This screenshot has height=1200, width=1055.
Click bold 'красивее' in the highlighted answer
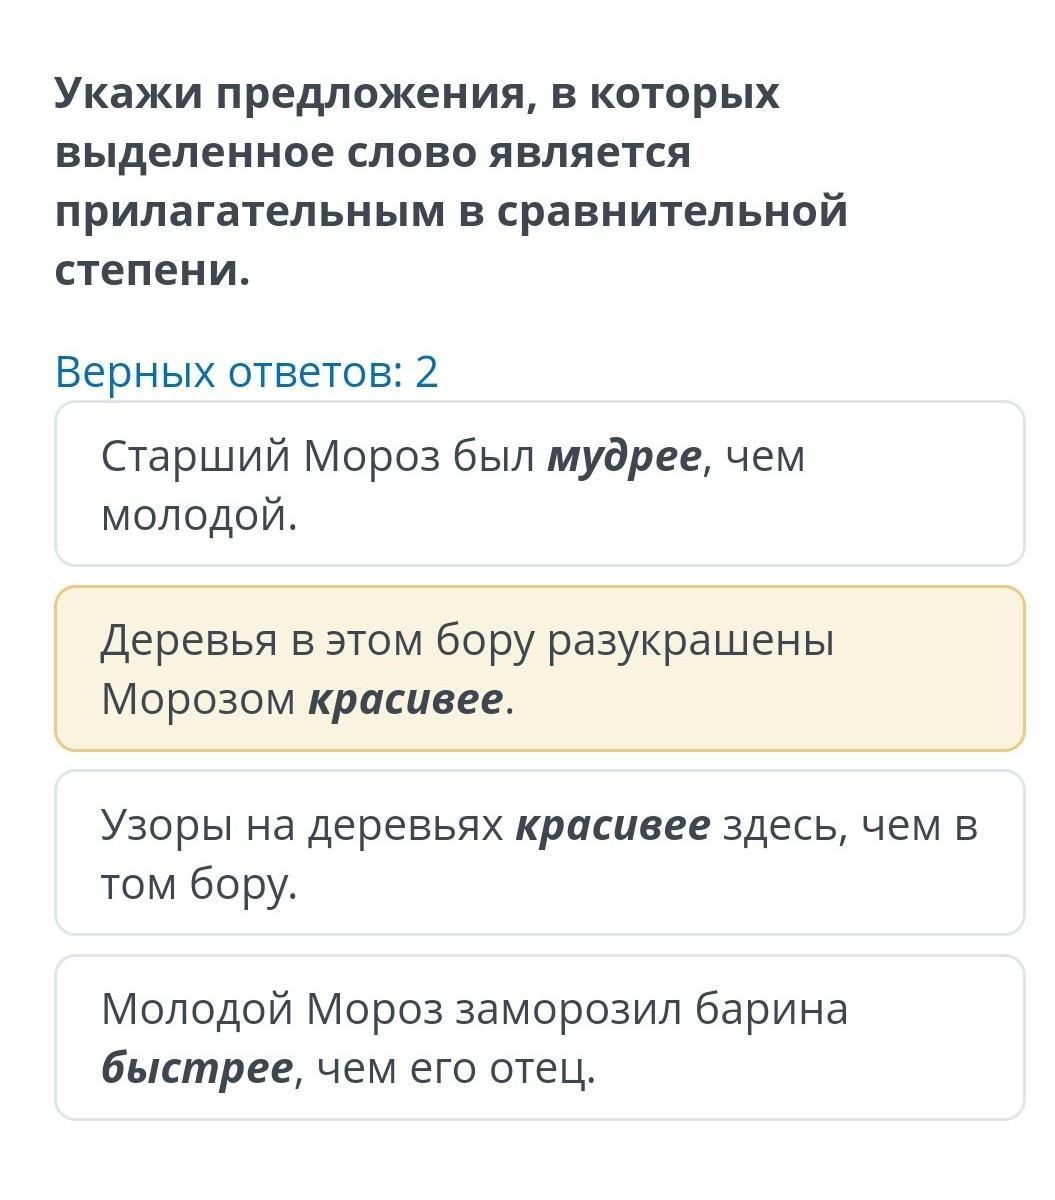point(405,700)
